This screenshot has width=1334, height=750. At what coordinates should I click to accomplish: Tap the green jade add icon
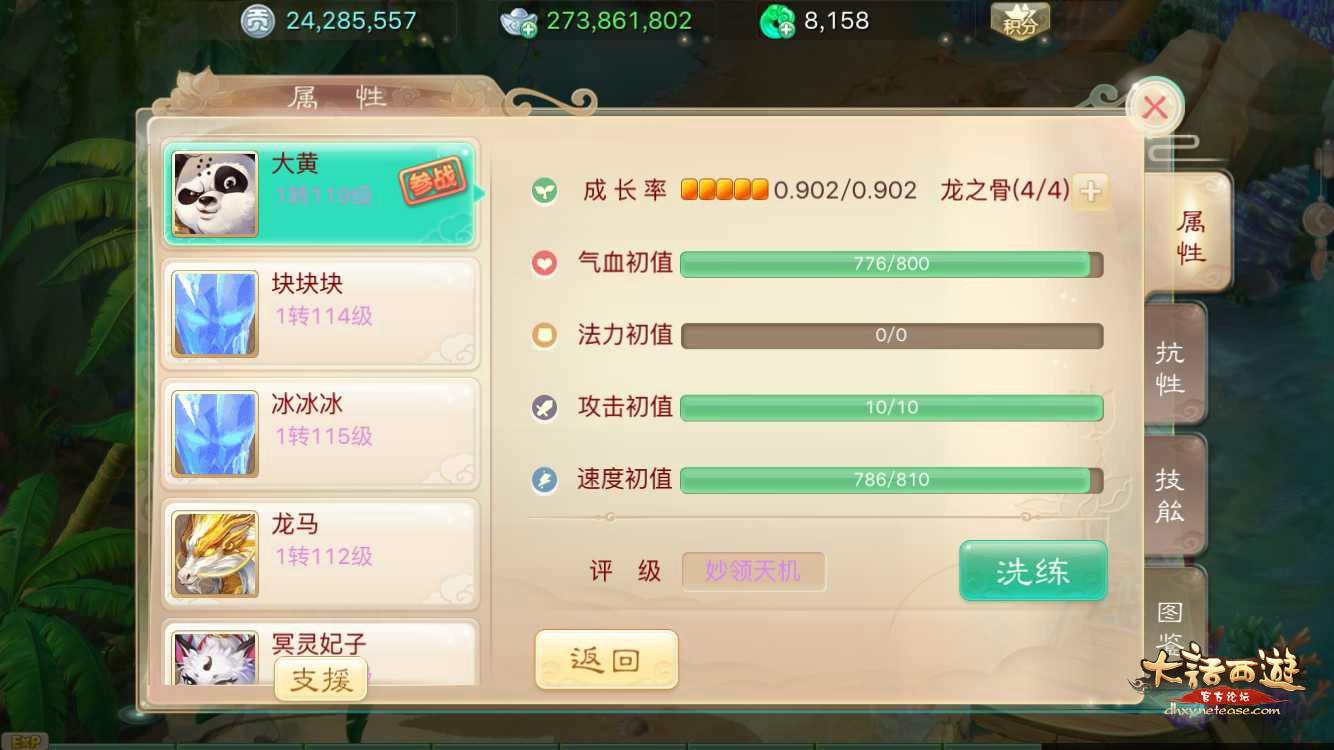[x=777, y=21]
